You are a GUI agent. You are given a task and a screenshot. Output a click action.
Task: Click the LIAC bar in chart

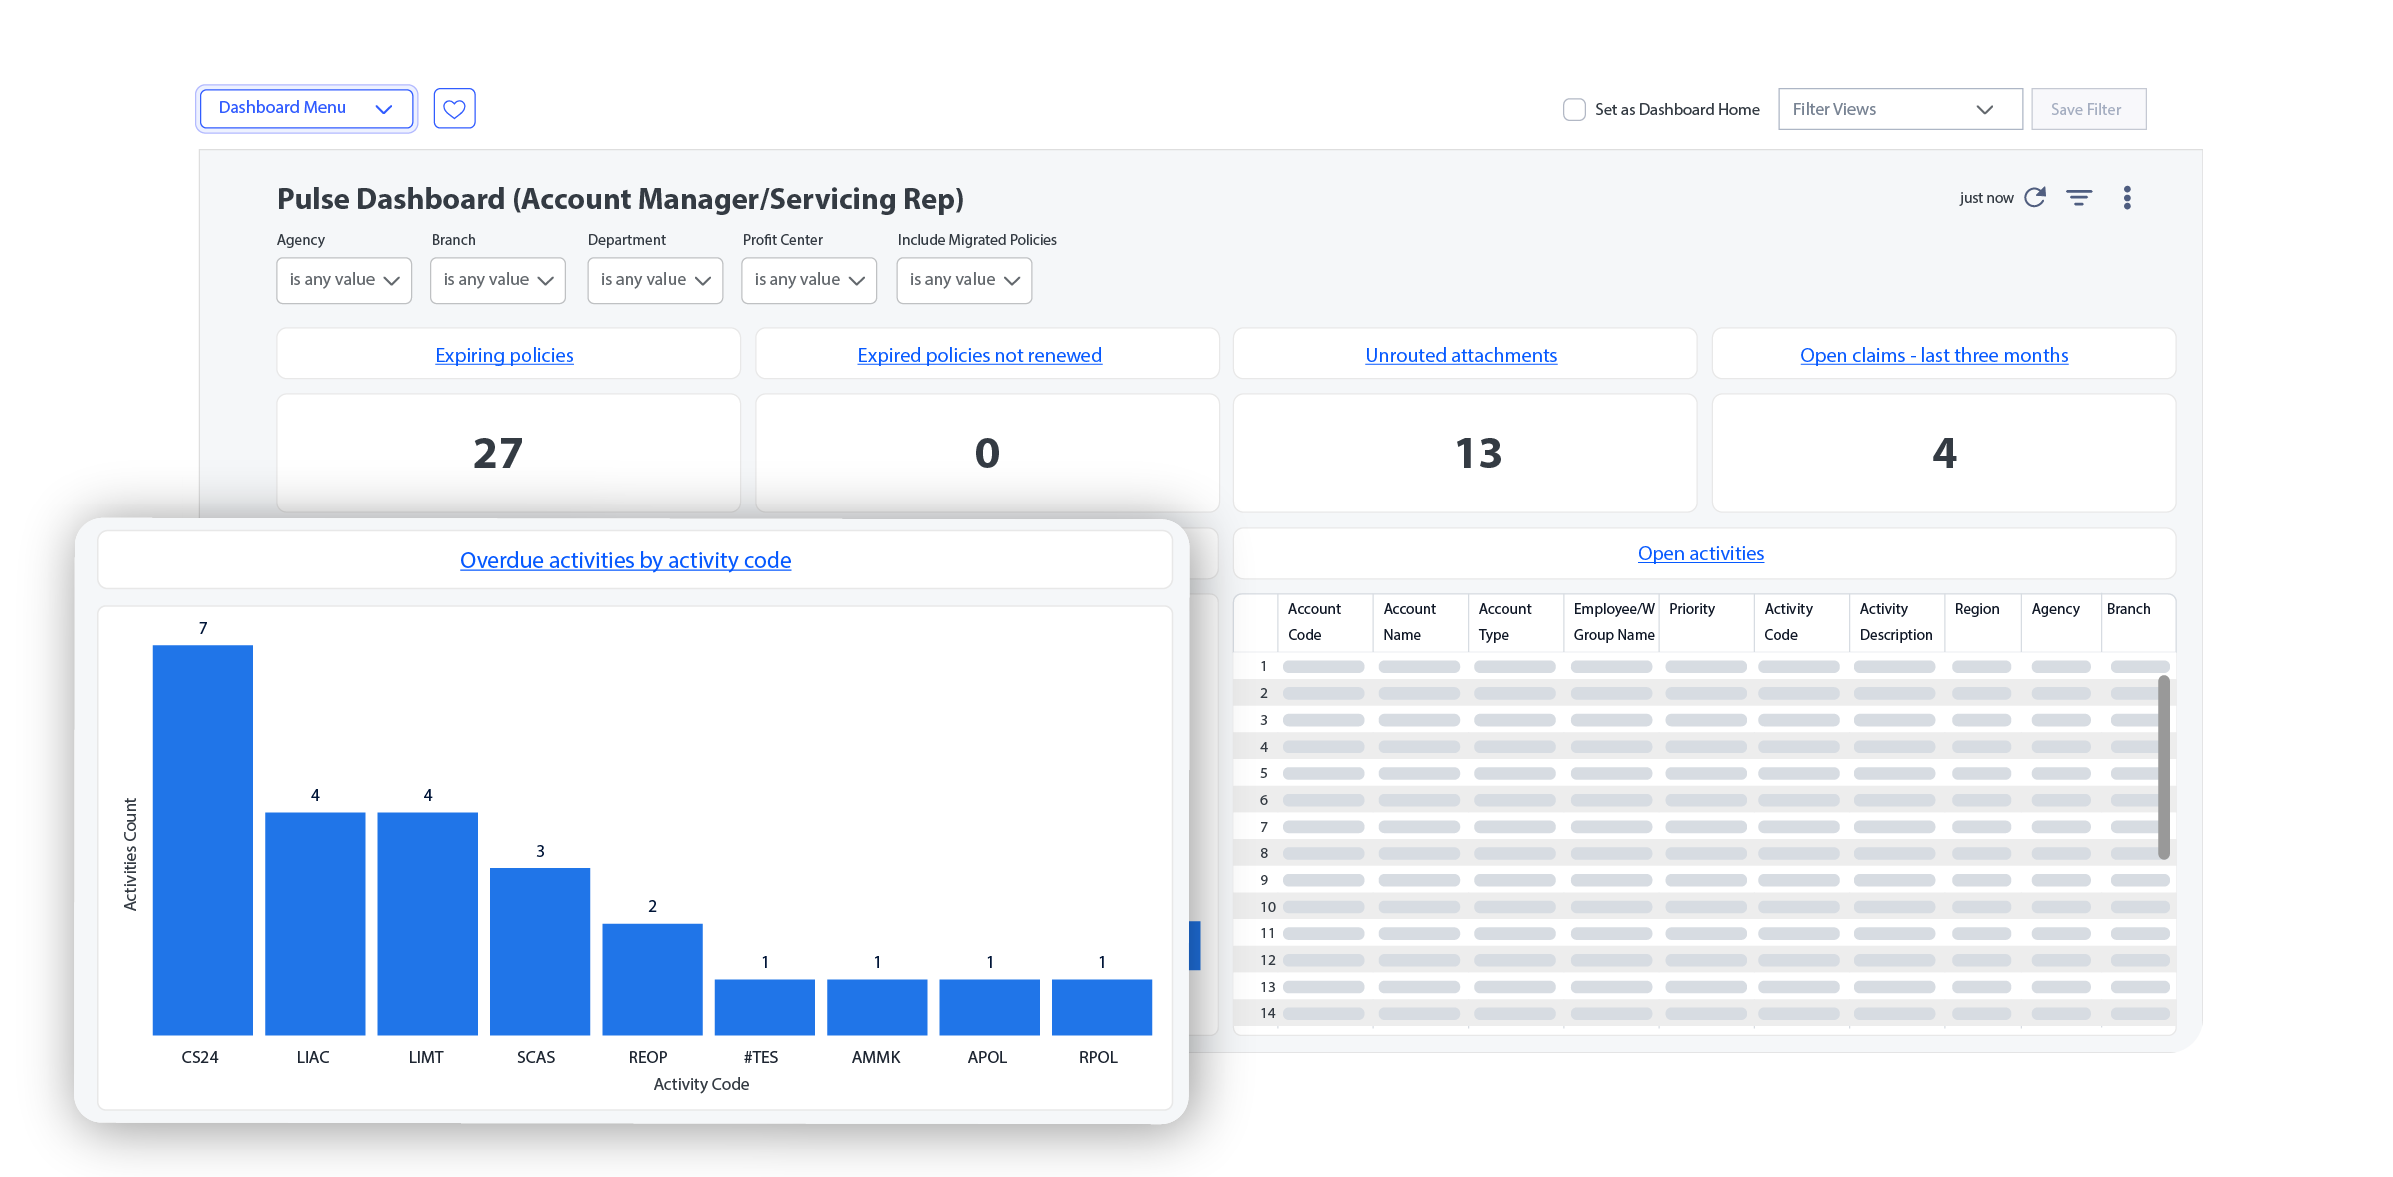315,923
